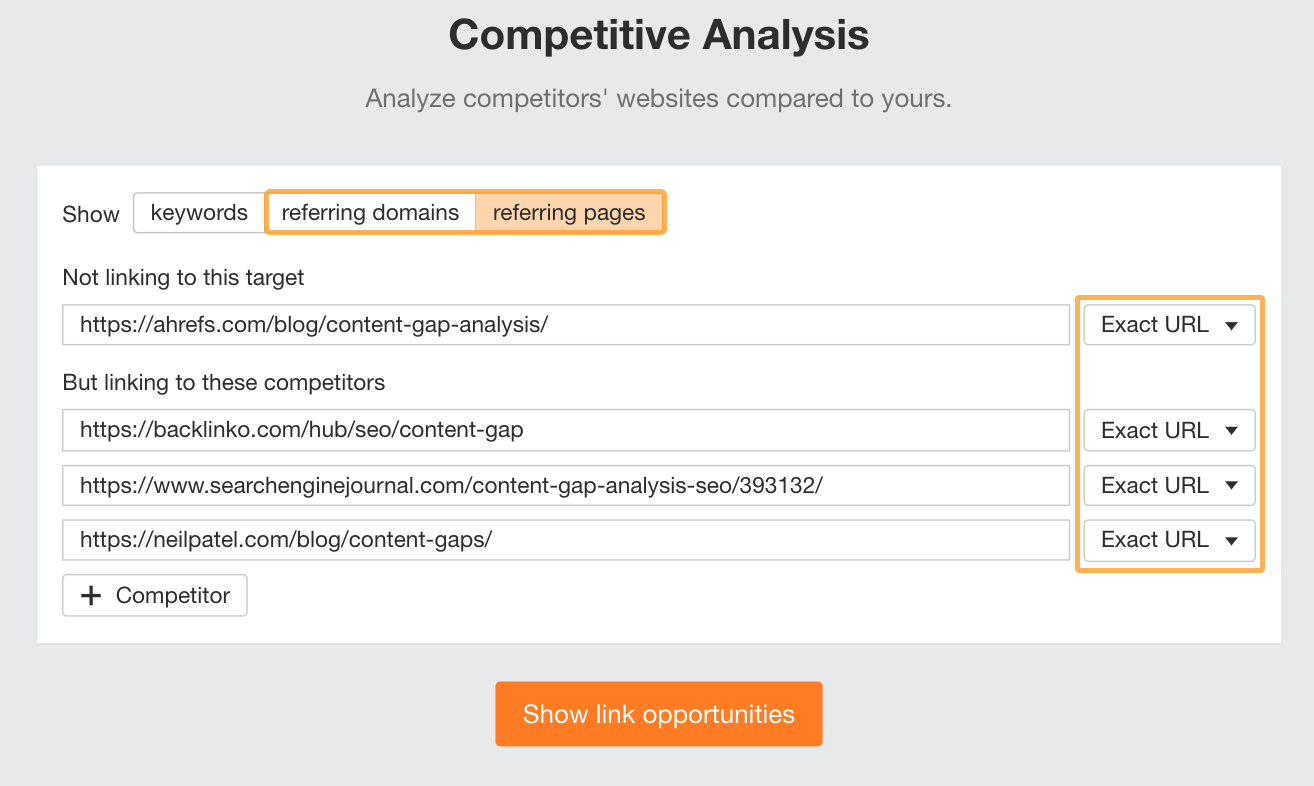Select the referring pages tab
Screen dimensions: 1314x786
569,212
